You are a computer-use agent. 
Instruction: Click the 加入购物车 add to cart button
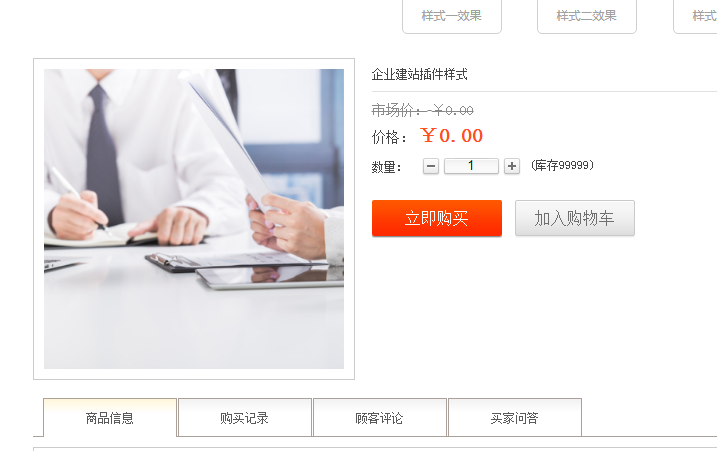pos(575,218)
